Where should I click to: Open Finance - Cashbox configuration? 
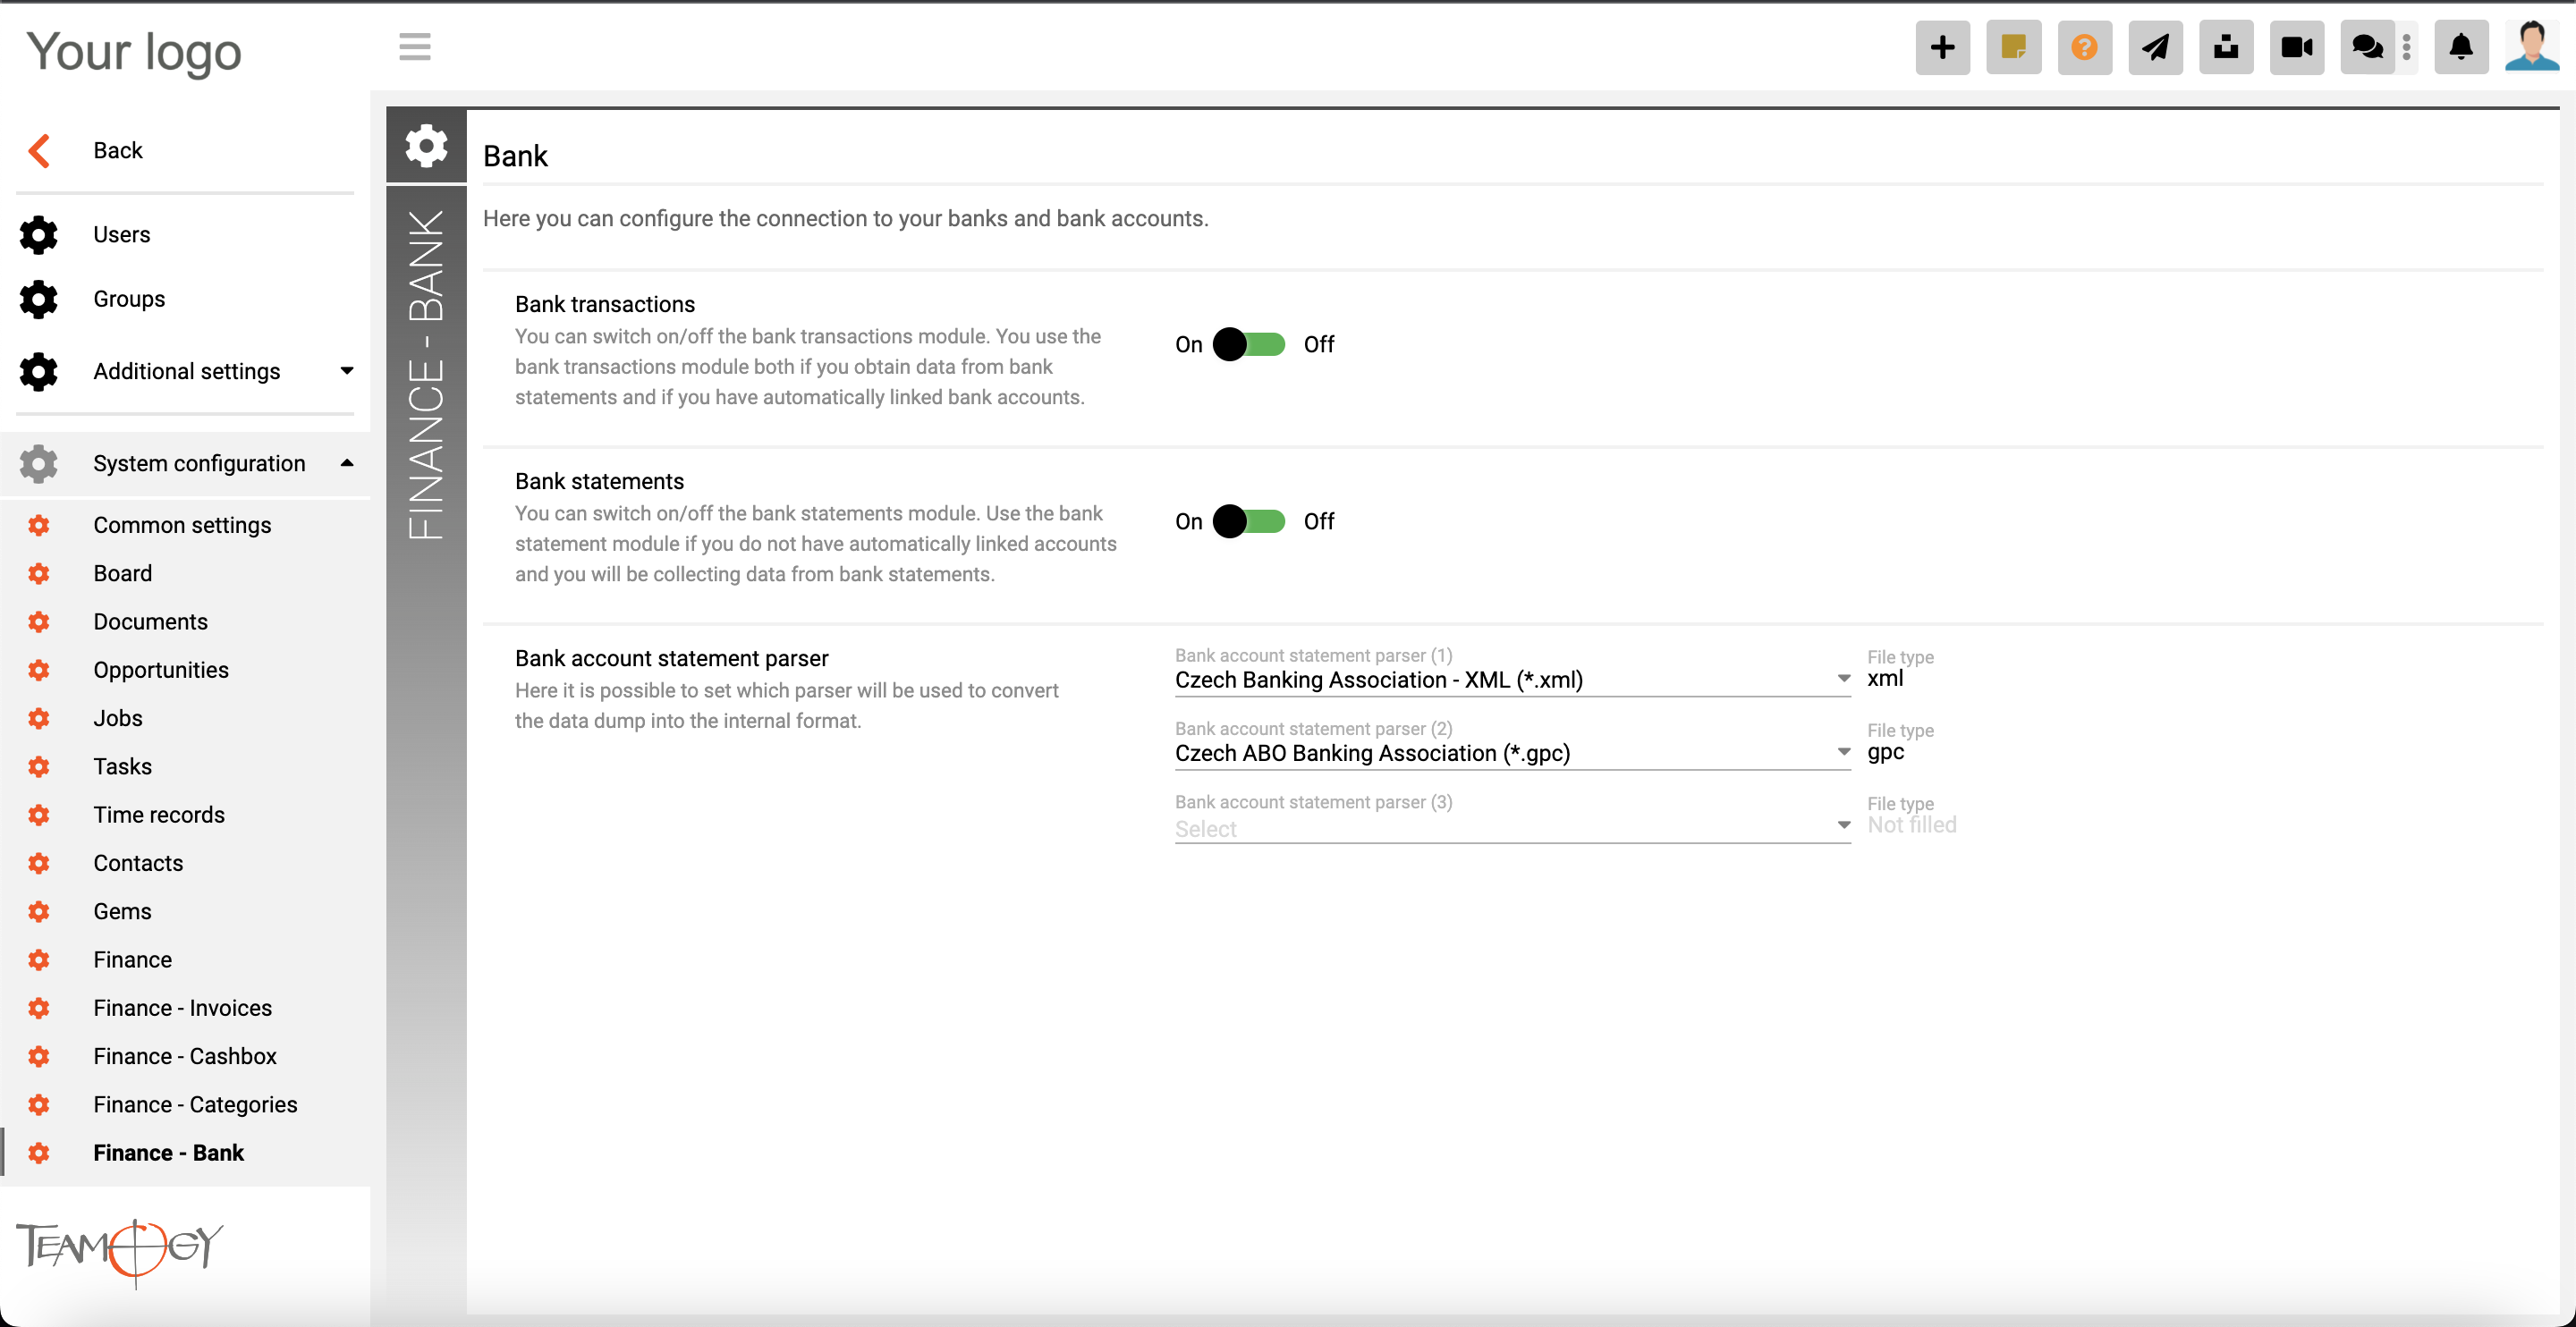point(185,1056)
